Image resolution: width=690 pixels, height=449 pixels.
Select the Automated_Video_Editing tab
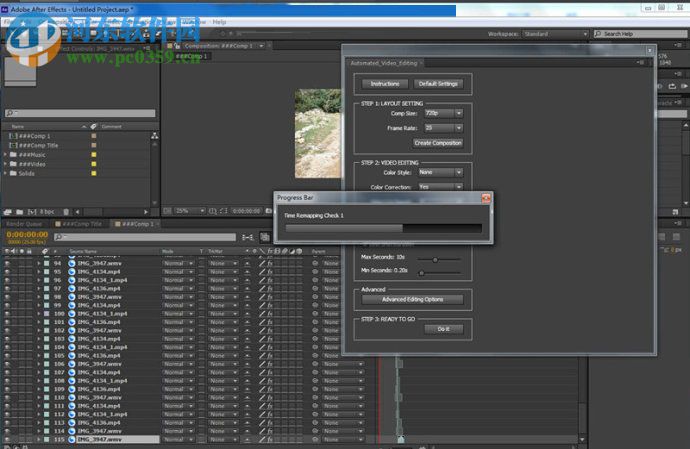click(383, 63)
